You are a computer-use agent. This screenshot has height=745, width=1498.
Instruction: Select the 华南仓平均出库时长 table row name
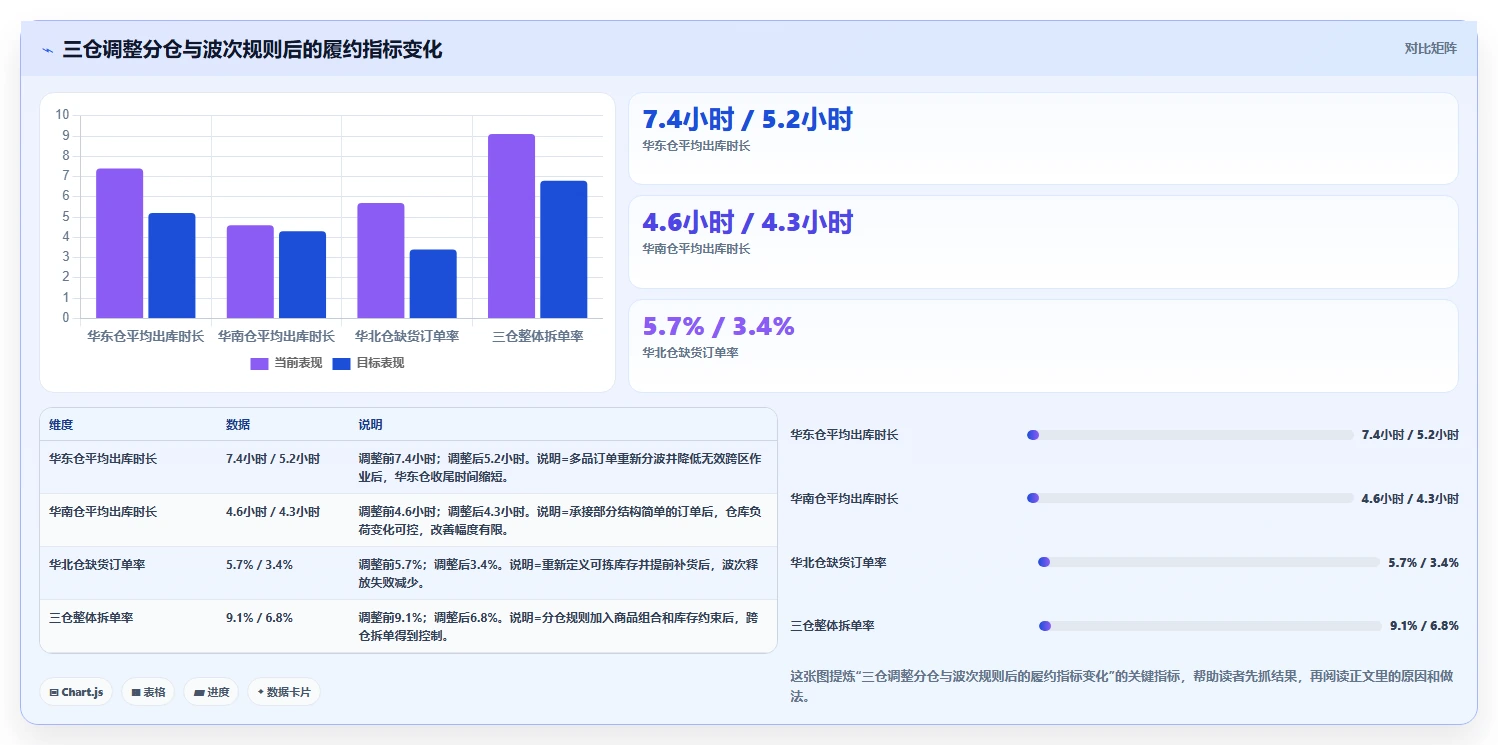click(103, 512)
